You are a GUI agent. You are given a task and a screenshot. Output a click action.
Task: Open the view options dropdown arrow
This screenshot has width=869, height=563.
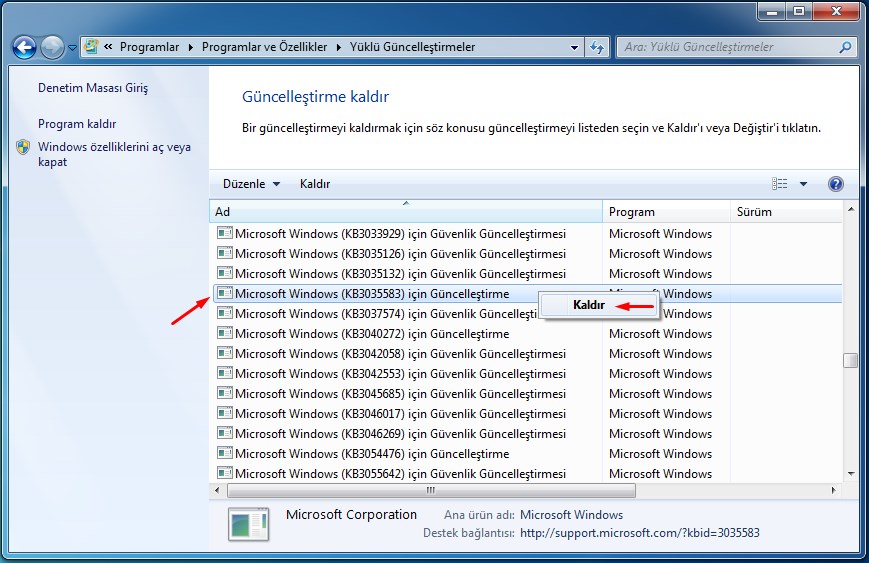coord(803,184)
